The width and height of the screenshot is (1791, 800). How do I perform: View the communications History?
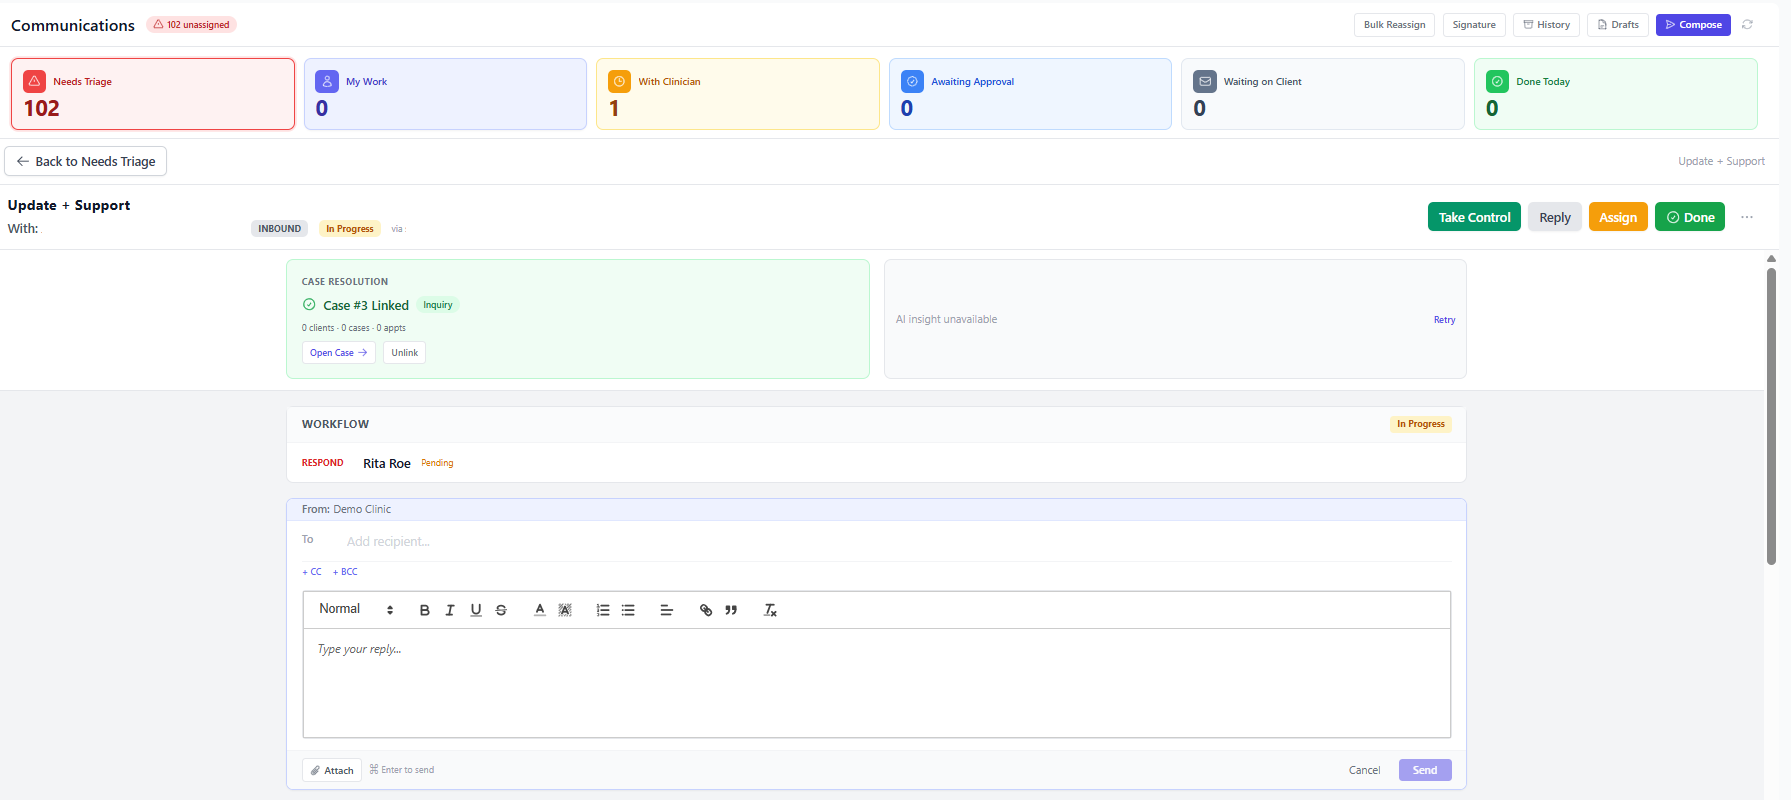pyautogui.click(x=1546, y=25)
